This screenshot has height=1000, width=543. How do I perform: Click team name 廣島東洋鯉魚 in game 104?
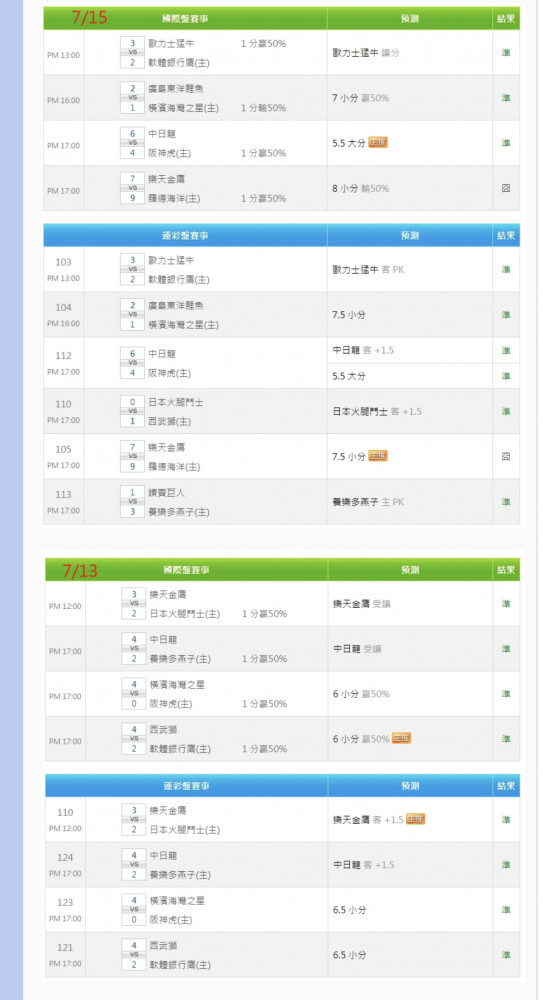tap(176, 305)
